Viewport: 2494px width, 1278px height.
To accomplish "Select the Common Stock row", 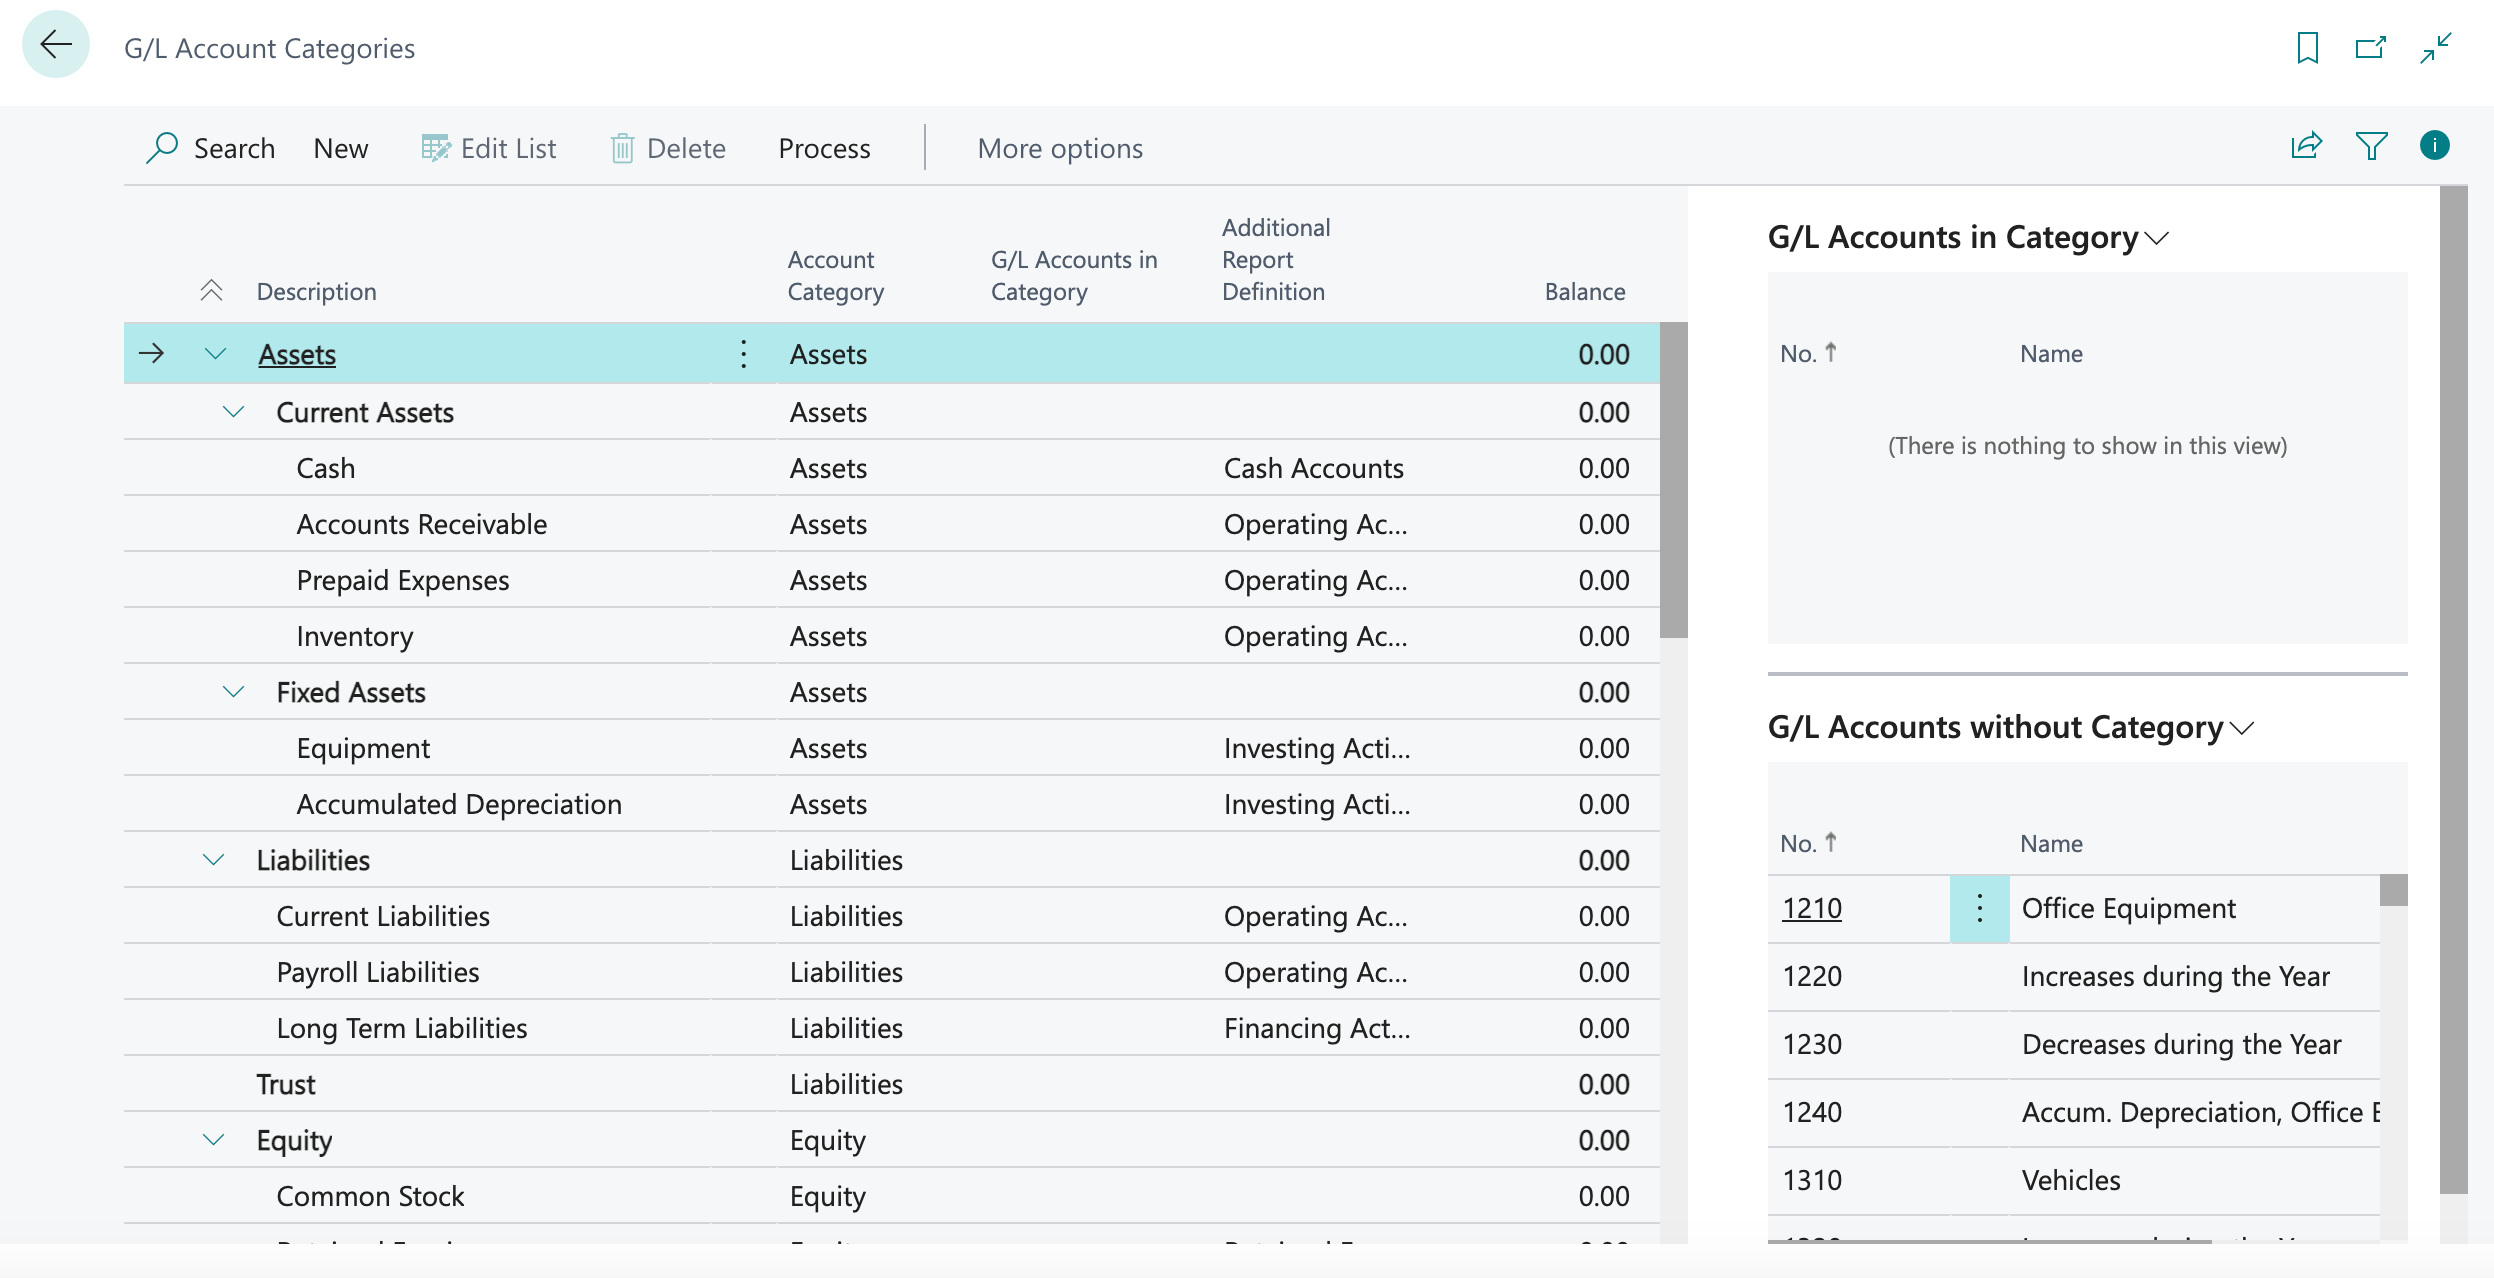I will [890, 1196].
